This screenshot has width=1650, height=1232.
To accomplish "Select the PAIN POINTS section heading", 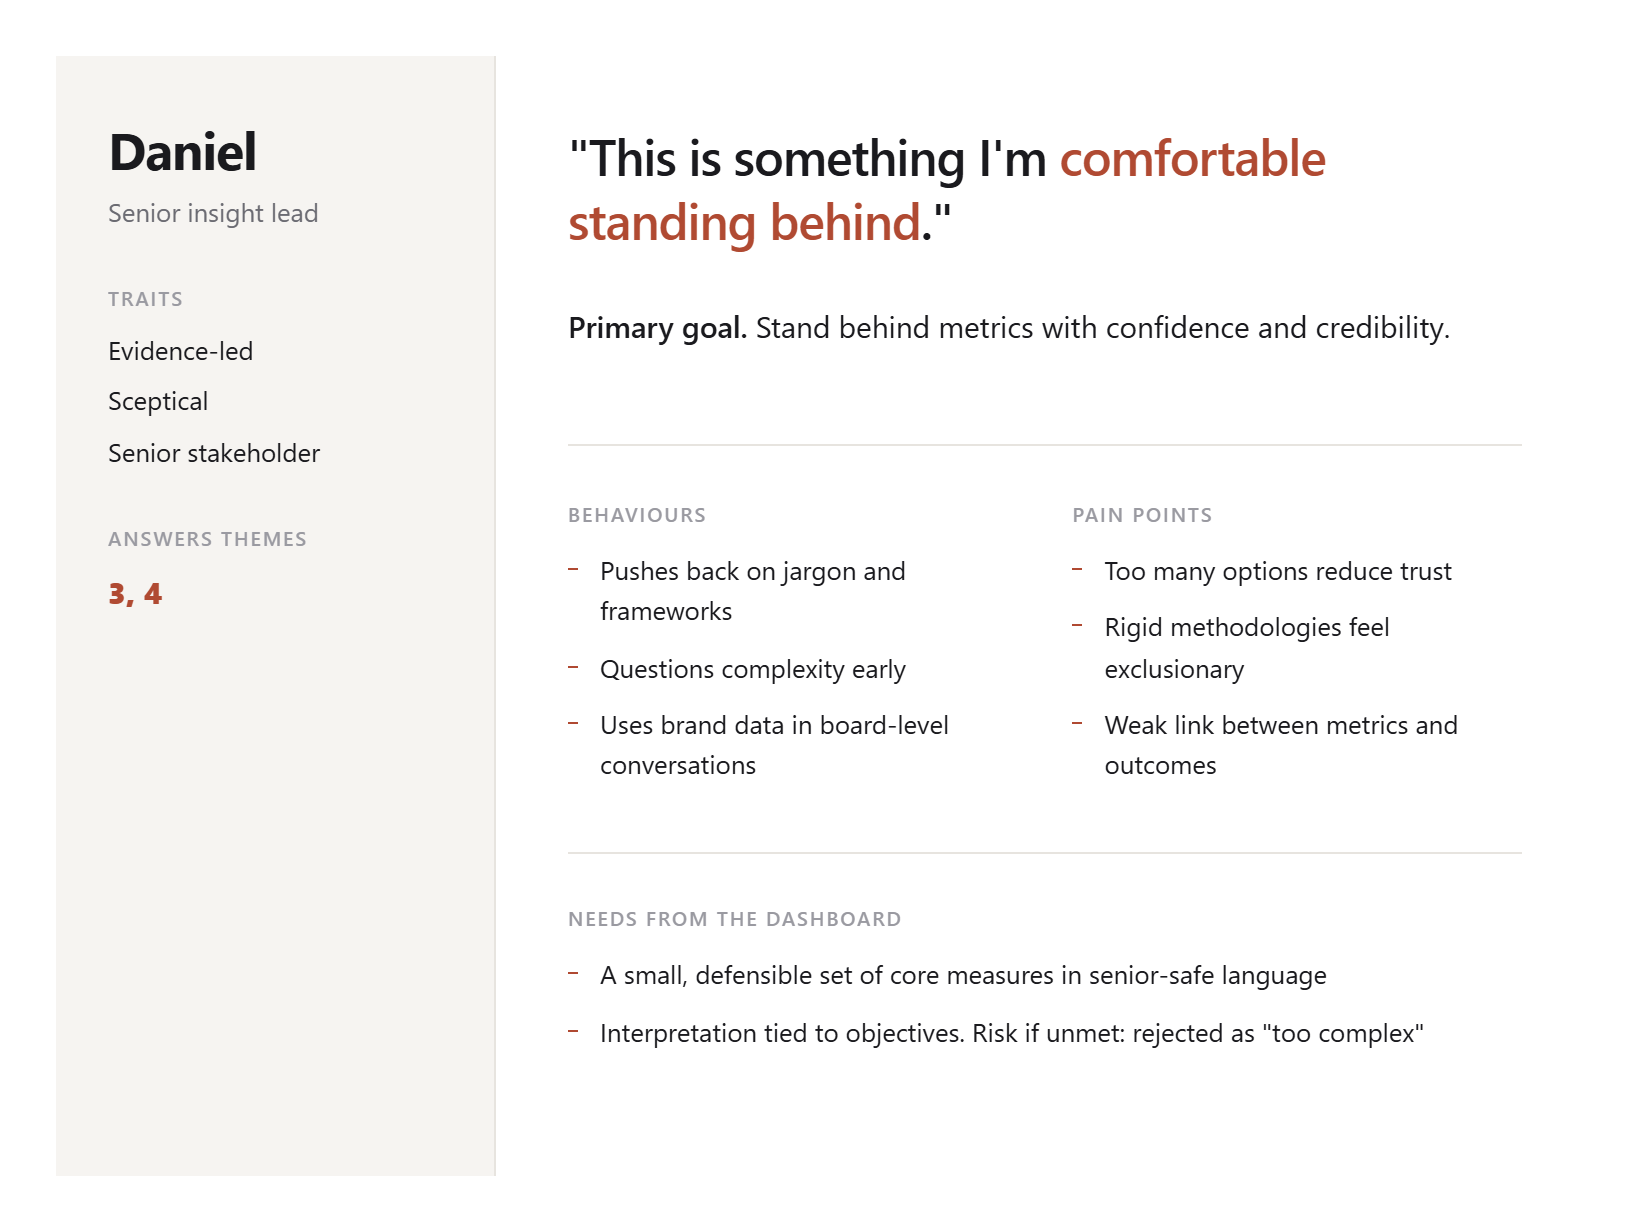I will (1142, 515).
